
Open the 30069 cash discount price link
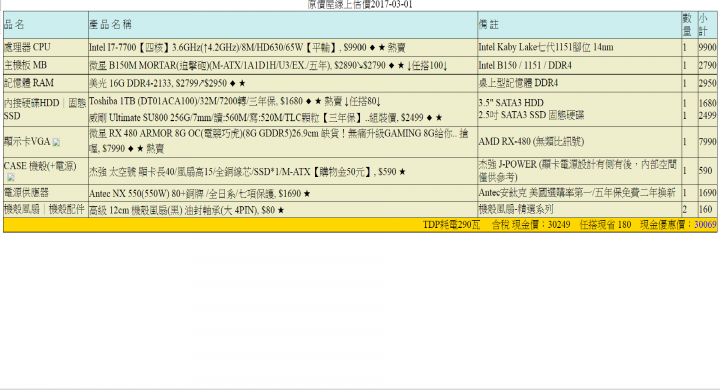coord(705,225)
